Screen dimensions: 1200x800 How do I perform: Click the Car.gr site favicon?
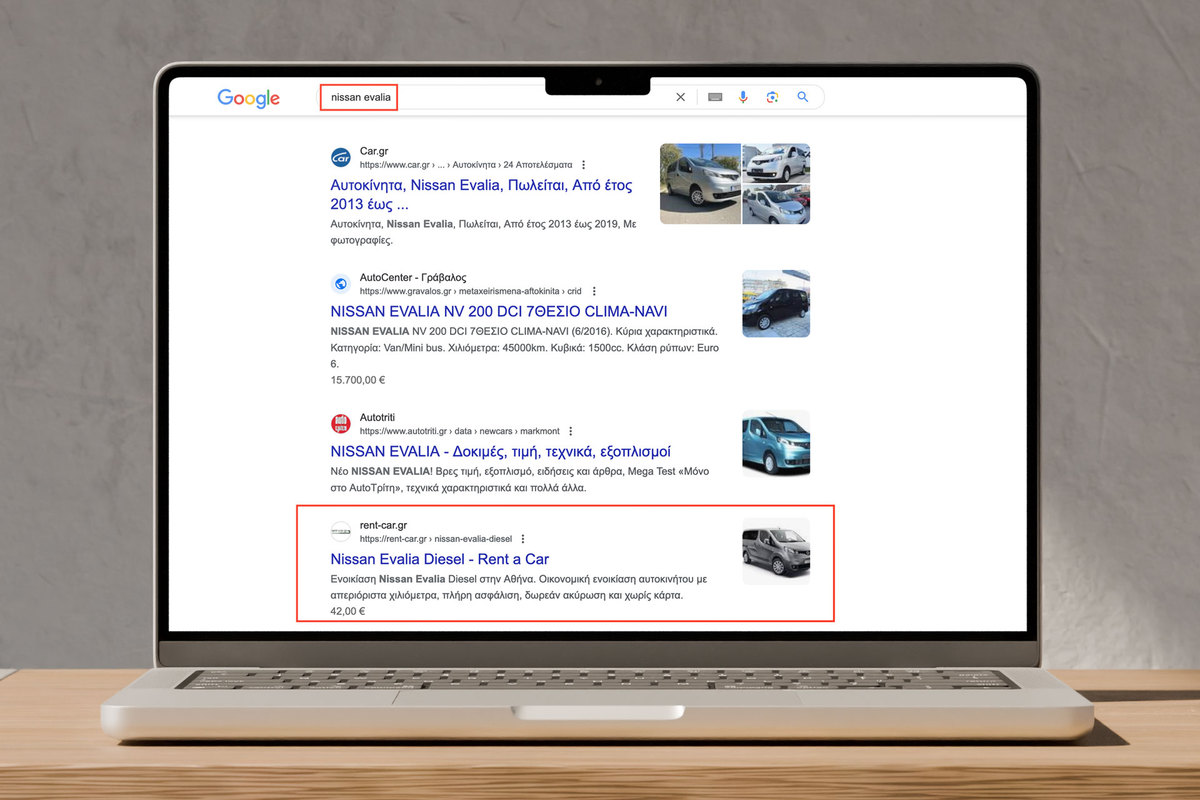coord(341,157)
